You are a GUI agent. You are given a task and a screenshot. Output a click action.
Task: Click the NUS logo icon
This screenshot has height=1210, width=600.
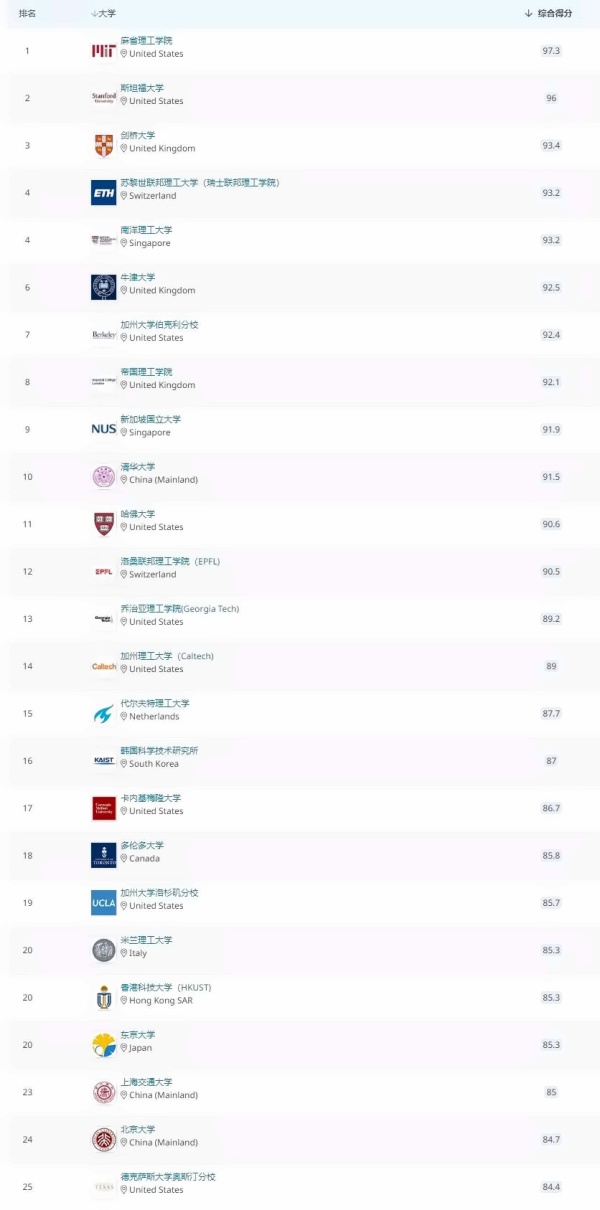(x=103, y=429)
